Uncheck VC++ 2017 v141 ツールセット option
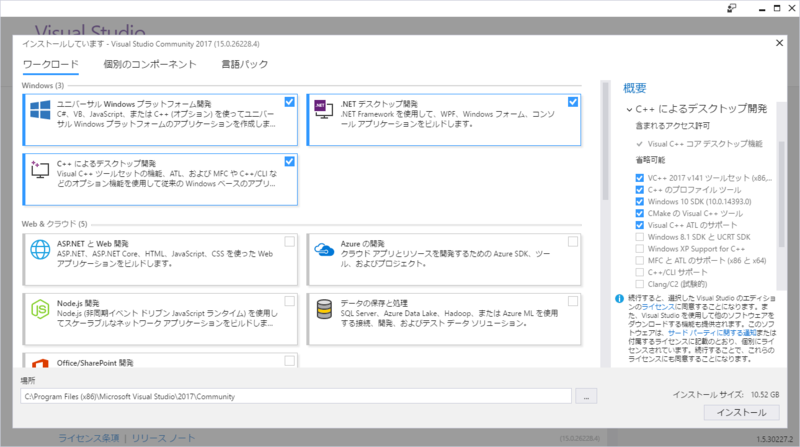The width and height of the screenshot is (800, 447). click(639, 178)
